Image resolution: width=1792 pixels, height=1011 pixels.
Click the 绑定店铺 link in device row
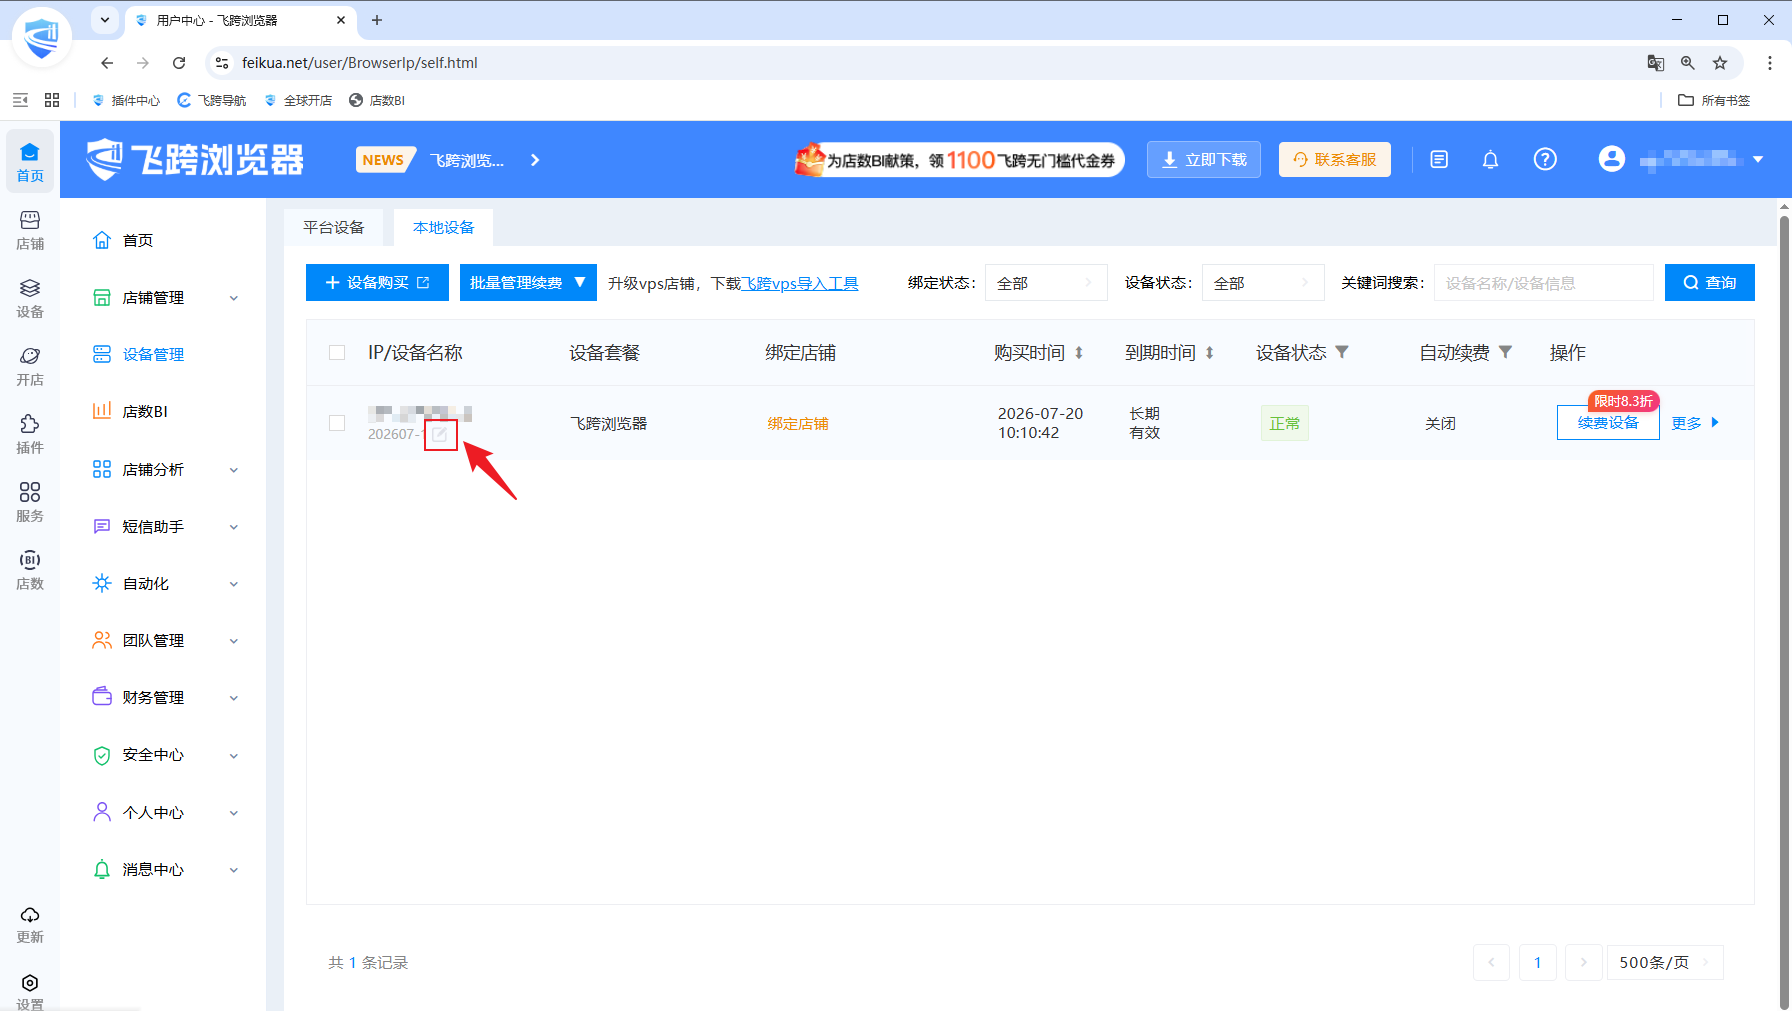798,424
